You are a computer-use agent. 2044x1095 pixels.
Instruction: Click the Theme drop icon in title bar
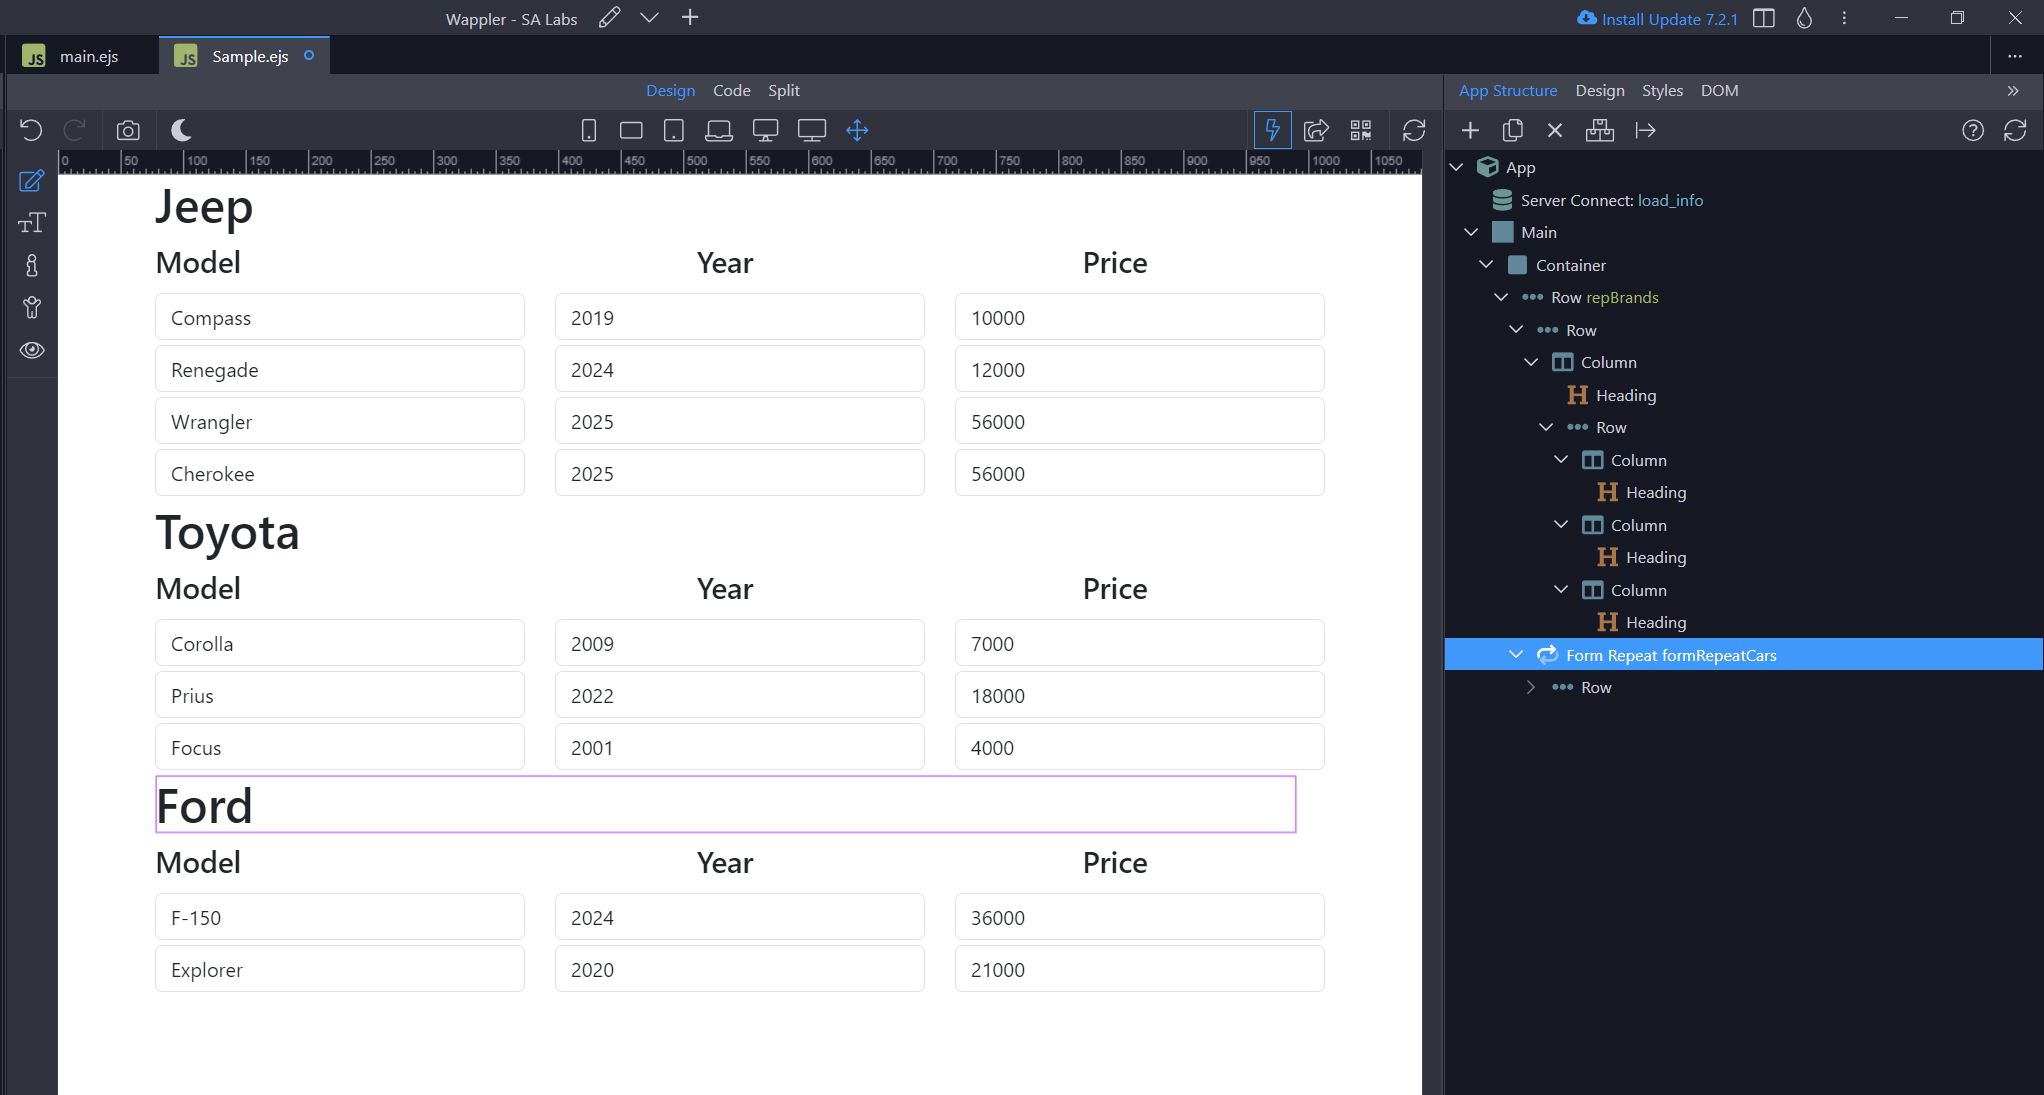[1804, 19]
